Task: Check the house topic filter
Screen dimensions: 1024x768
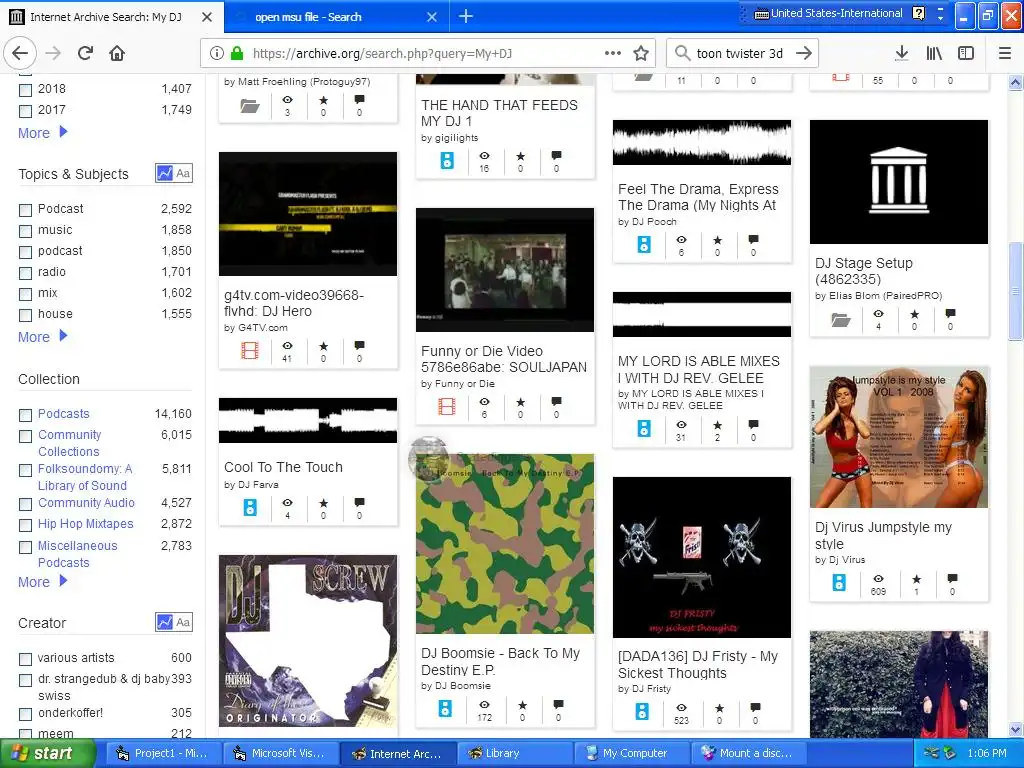Action: [x=25, y=315]
